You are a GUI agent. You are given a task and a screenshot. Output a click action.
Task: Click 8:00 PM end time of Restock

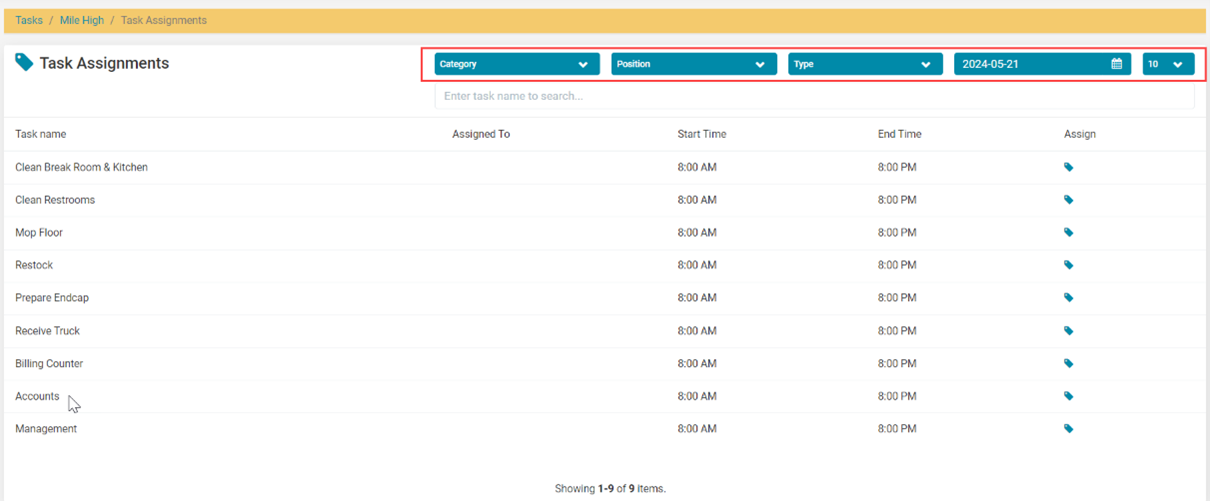point(897,265)
